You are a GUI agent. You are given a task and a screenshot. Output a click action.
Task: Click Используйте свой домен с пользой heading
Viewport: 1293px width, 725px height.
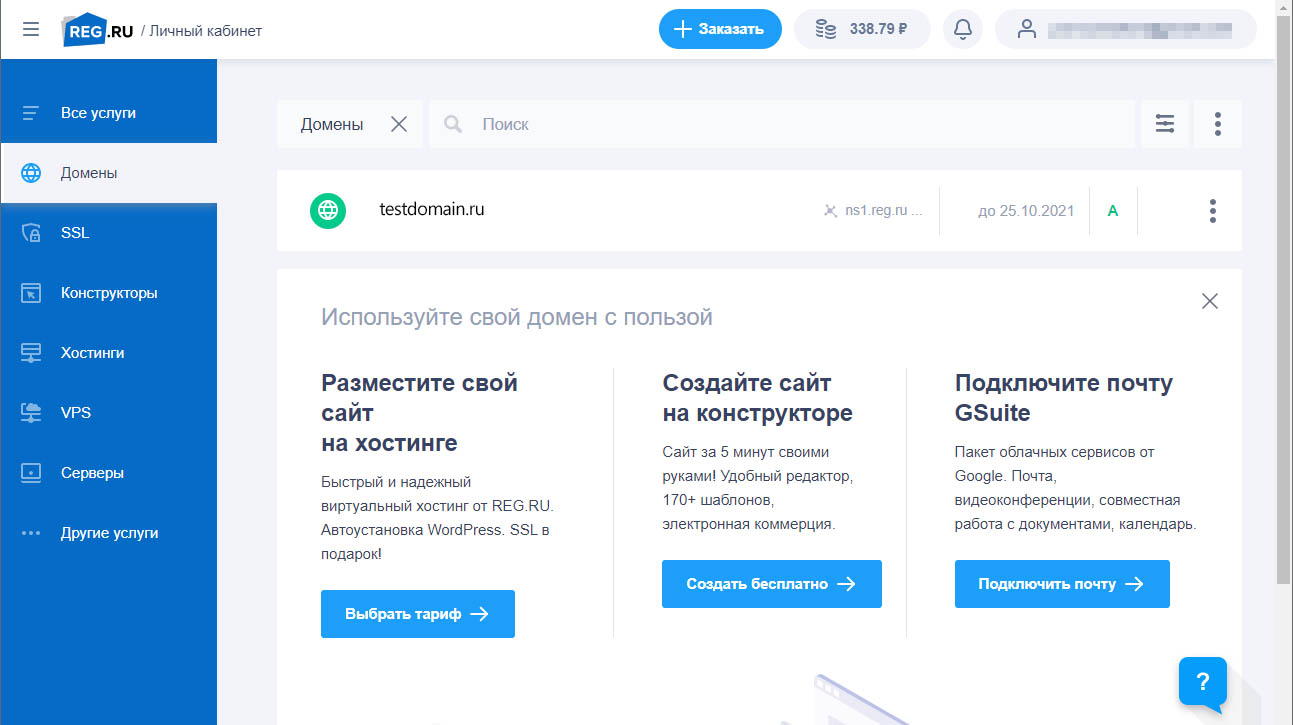pyautogui.click(x=517, y=318)
